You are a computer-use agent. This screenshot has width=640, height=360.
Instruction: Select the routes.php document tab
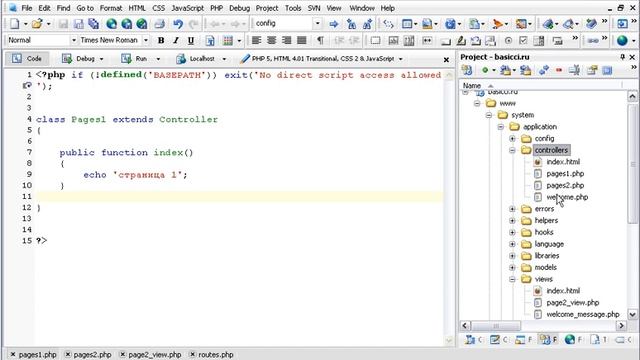point(211,355)
